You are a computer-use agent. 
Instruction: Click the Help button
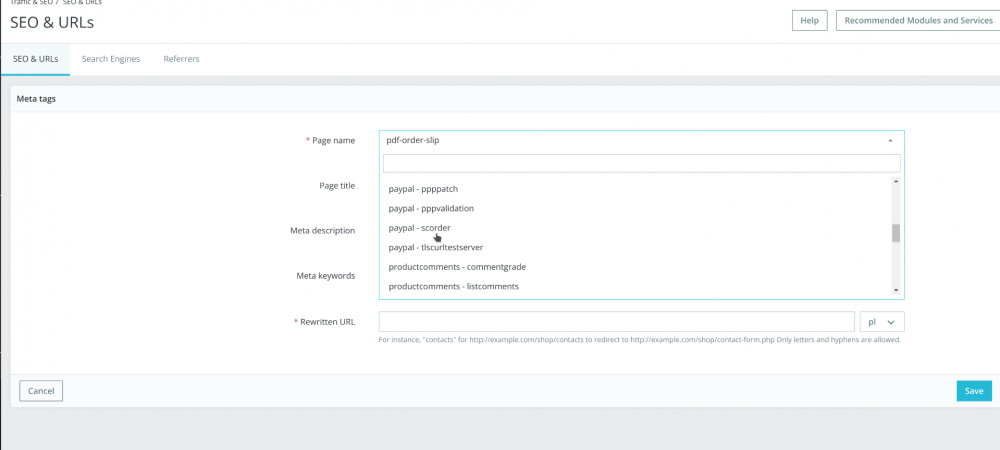click(x=810, y=20)
